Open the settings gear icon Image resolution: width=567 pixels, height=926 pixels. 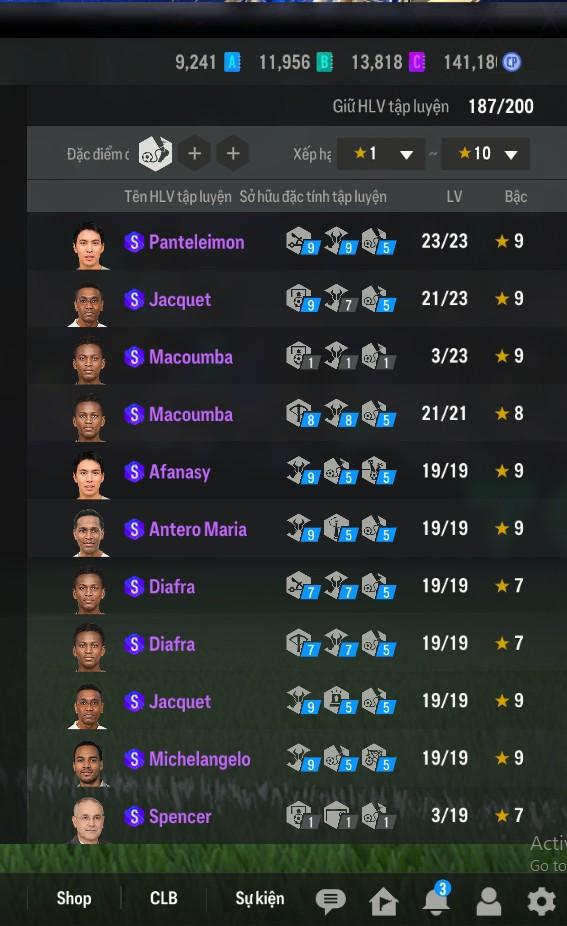point(541,901)
